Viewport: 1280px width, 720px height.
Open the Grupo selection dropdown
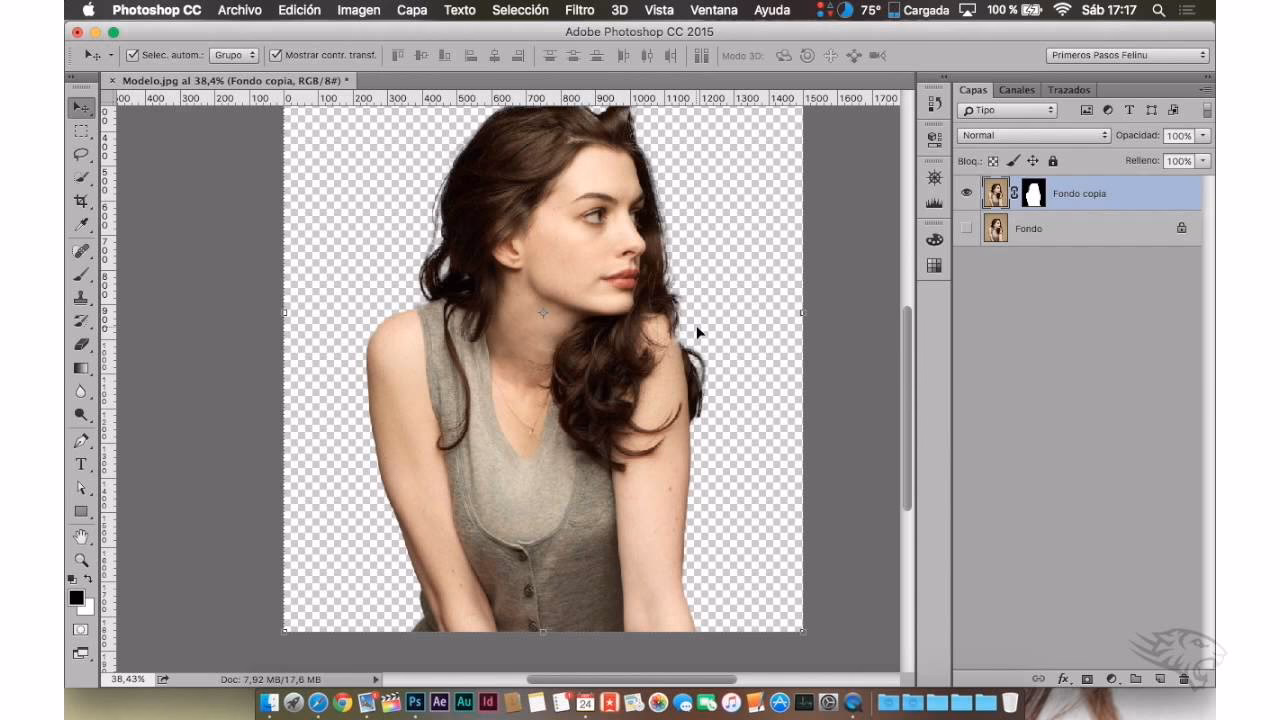point(234,55)
